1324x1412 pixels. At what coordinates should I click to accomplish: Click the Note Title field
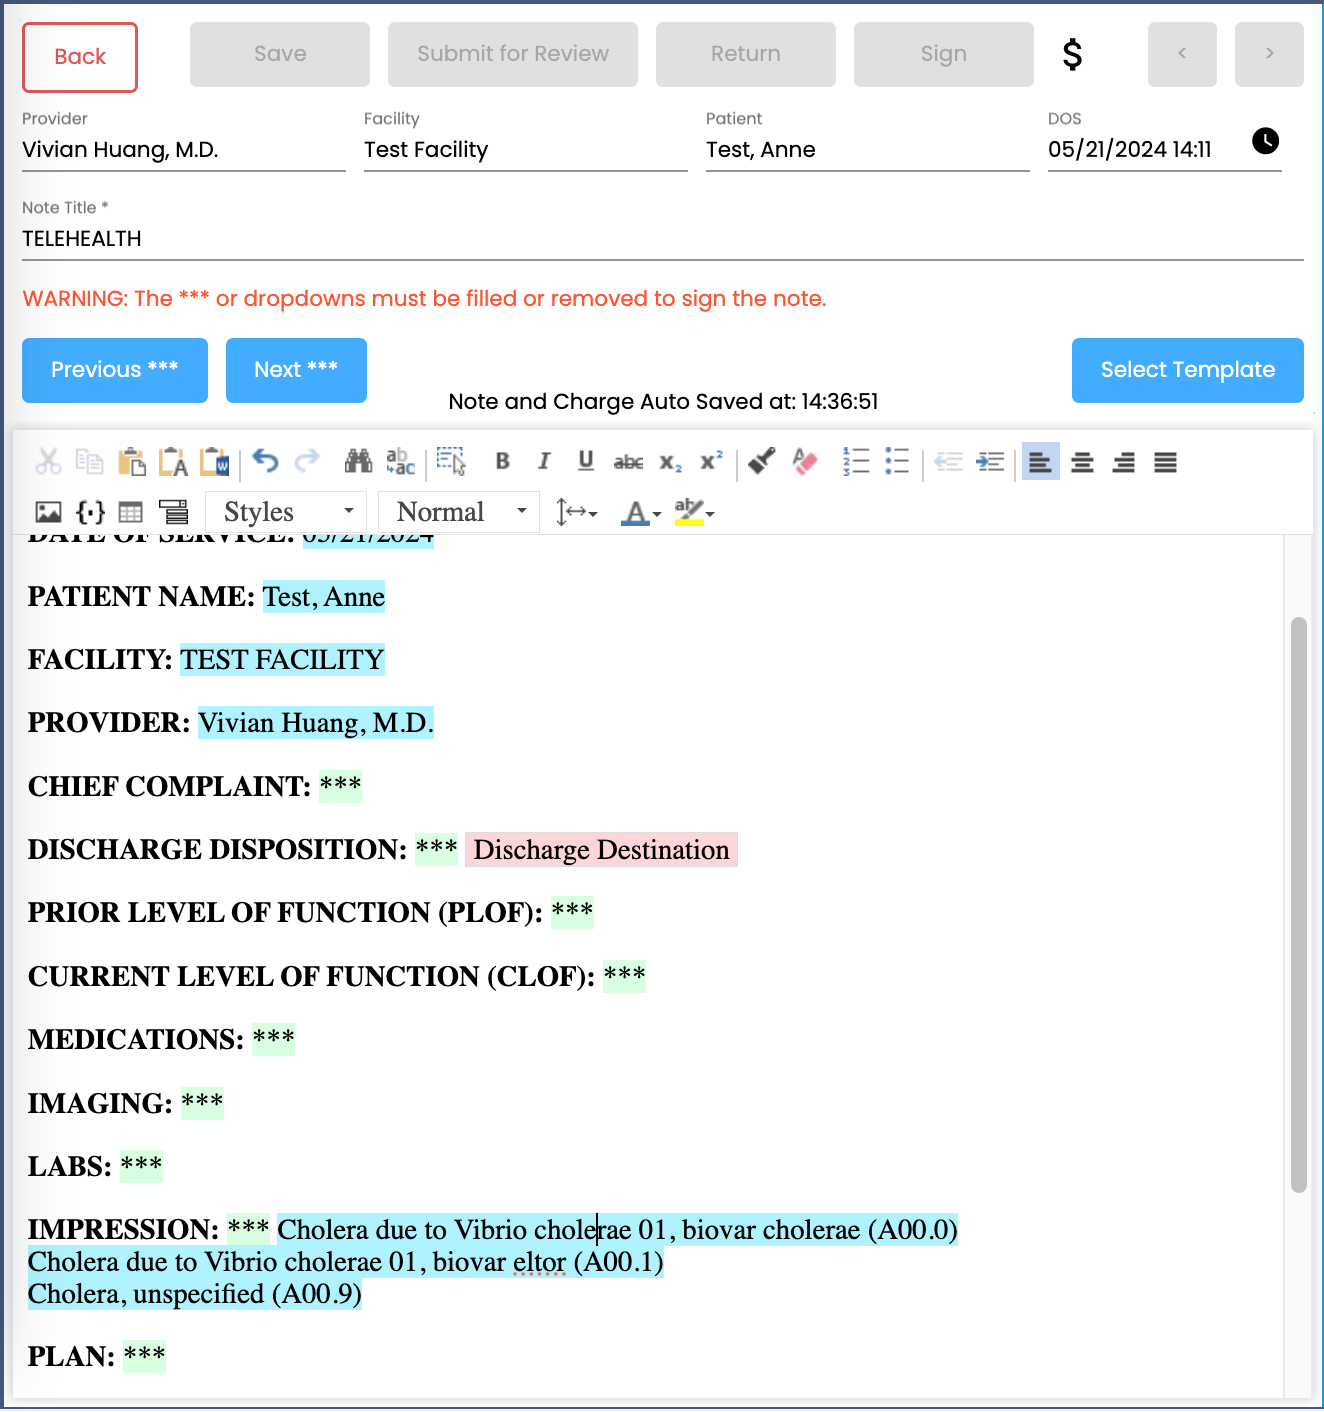pos(660,239)
